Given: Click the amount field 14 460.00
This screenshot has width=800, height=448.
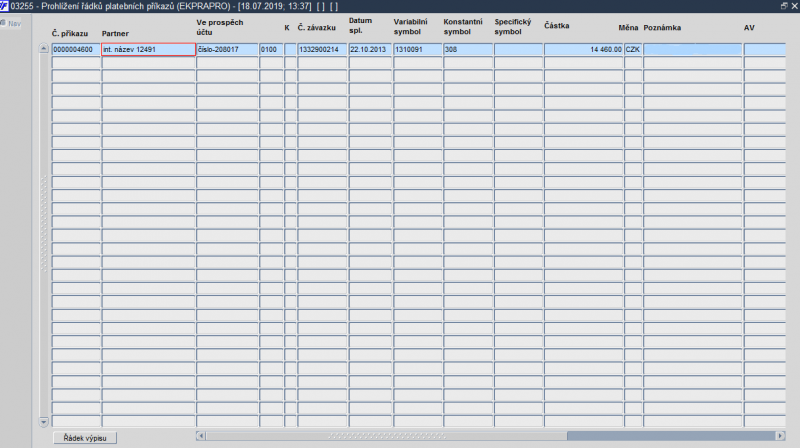Looking at the screenshot, I should [x=583, y=49].
